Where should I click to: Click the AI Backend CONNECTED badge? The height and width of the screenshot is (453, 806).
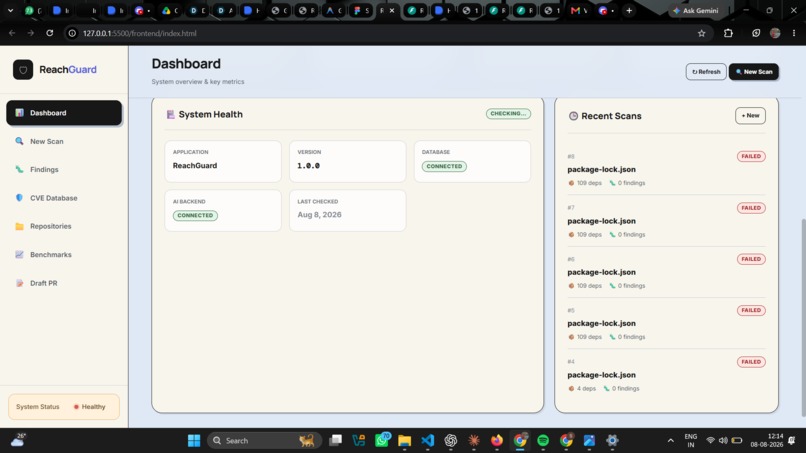195,215
